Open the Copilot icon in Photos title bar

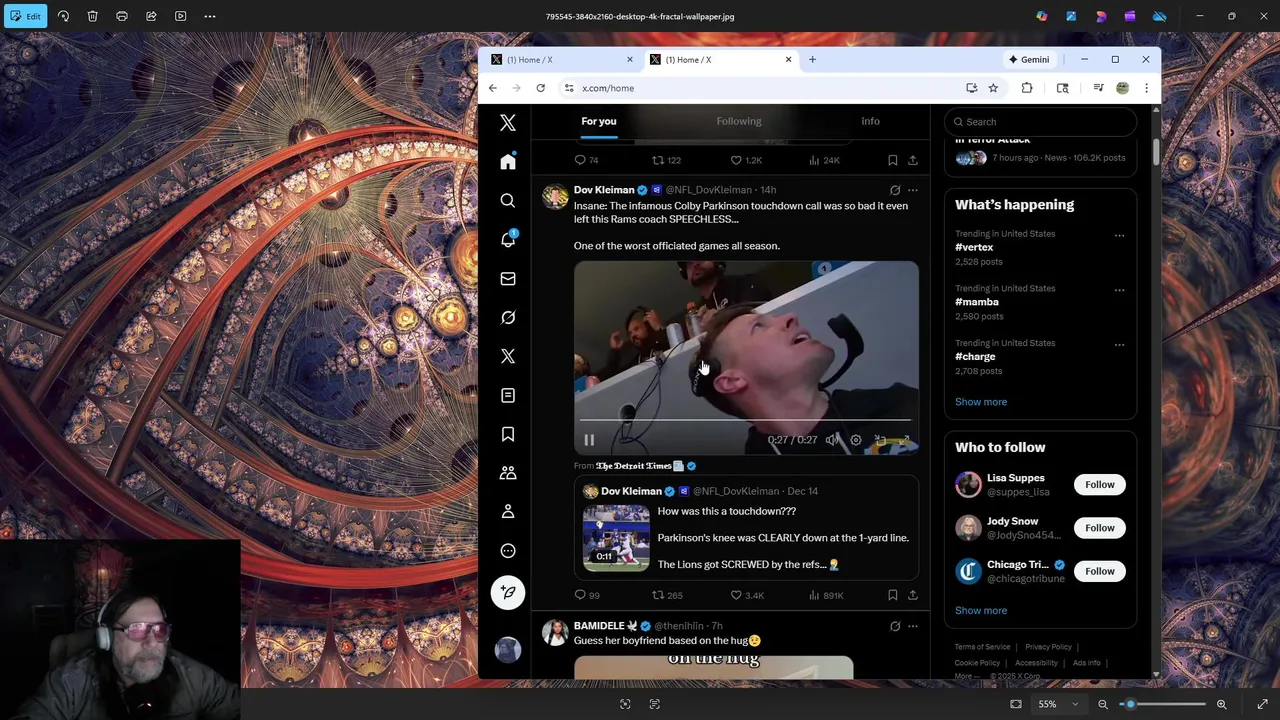(x=1042, y=16)
